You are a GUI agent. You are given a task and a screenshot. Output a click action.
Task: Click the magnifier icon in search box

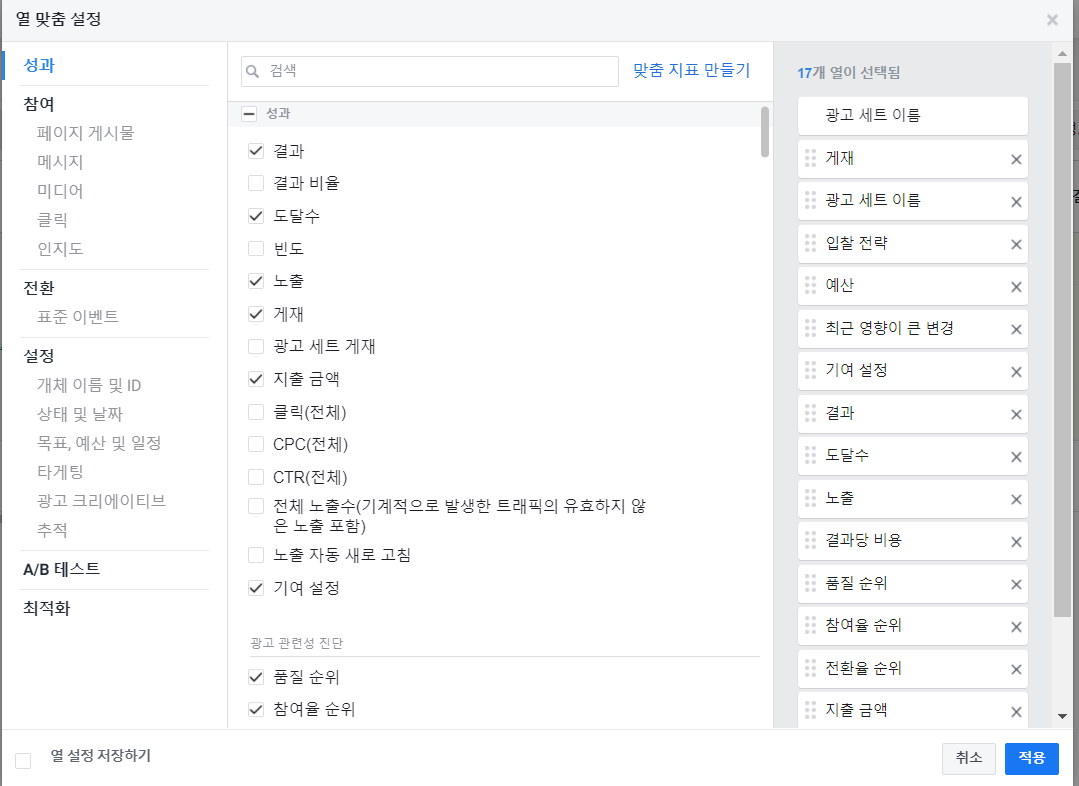pos(253,71)
